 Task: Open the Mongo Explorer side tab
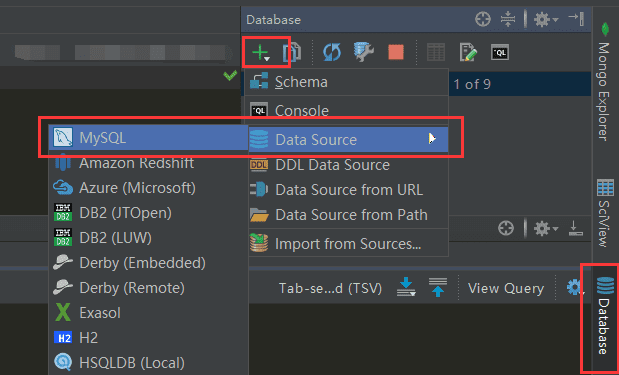[x=604, y=81]
